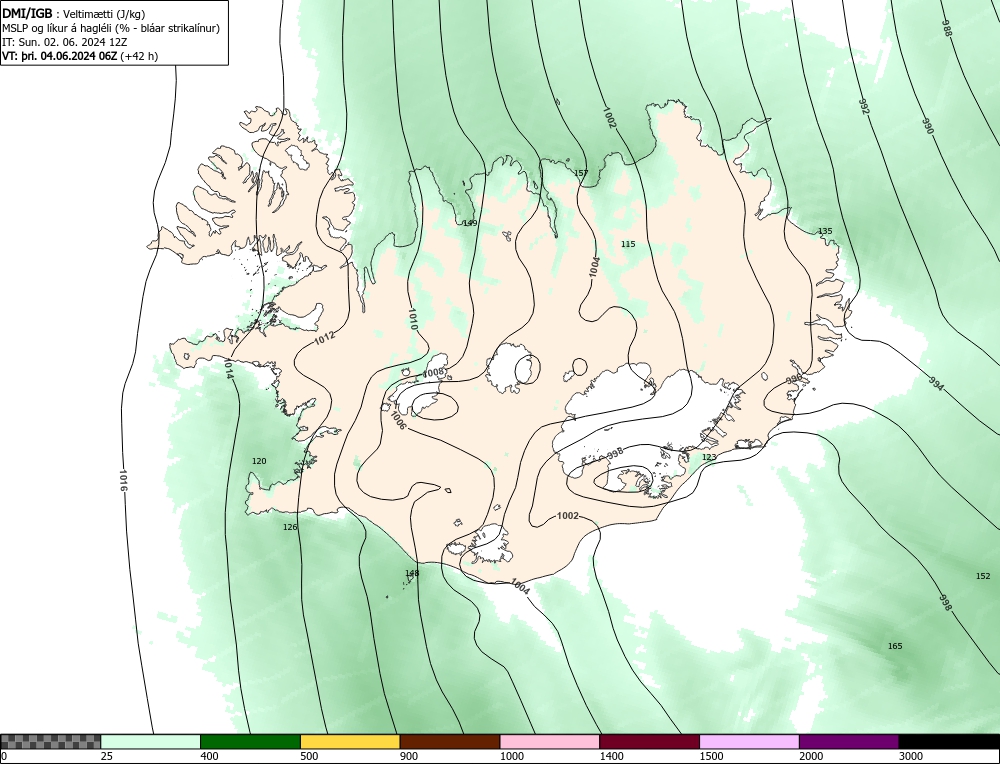Click the 996 isobar label
Screen dimensions: 1000x764
(794, 379)
